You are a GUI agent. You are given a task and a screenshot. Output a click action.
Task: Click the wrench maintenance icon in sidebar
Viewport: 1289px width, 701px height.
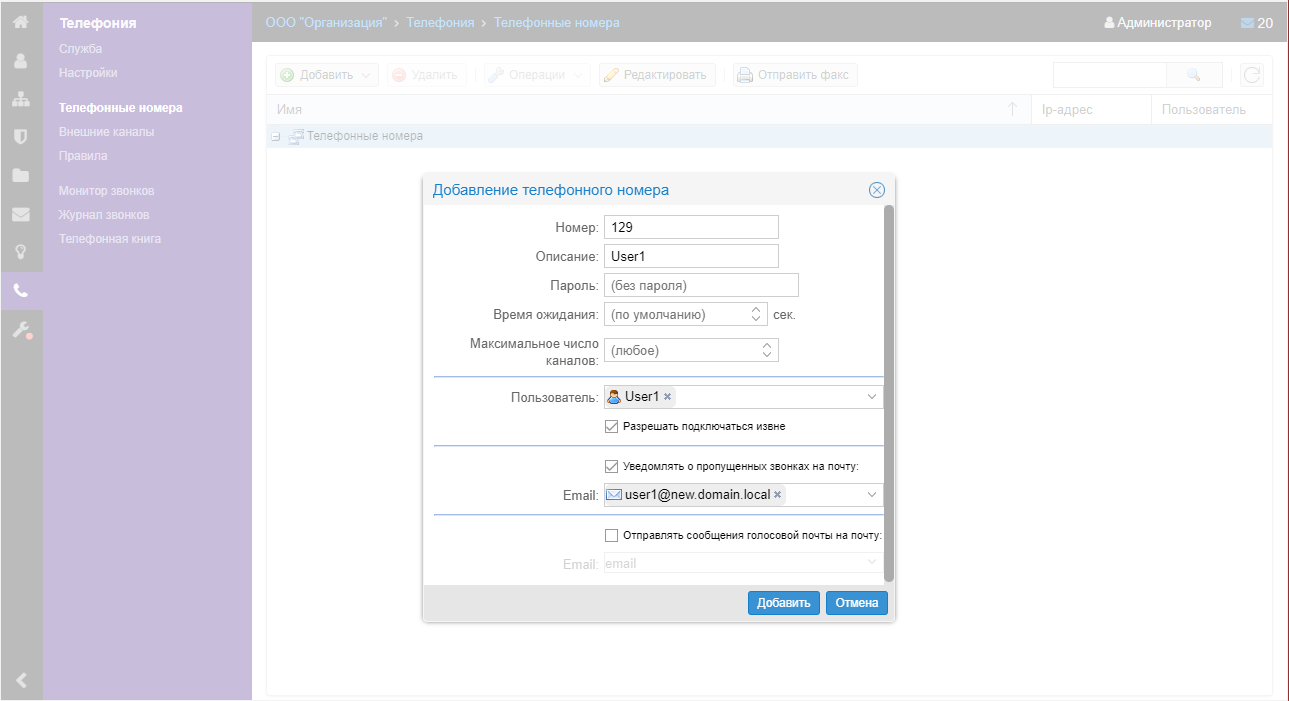(21, 330)
